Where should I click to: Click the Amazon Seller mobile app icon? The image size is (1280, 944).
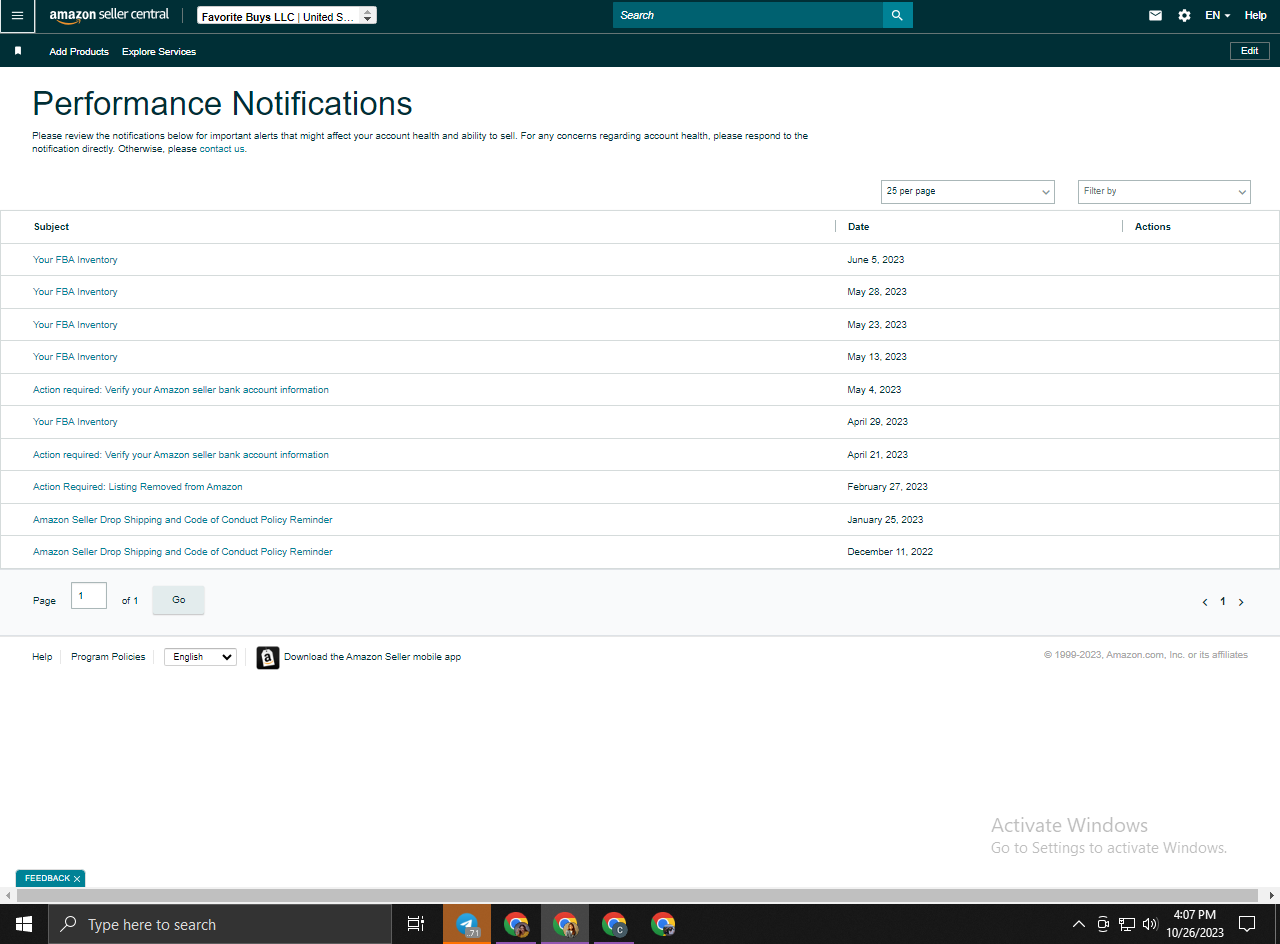tap(268, 657)
